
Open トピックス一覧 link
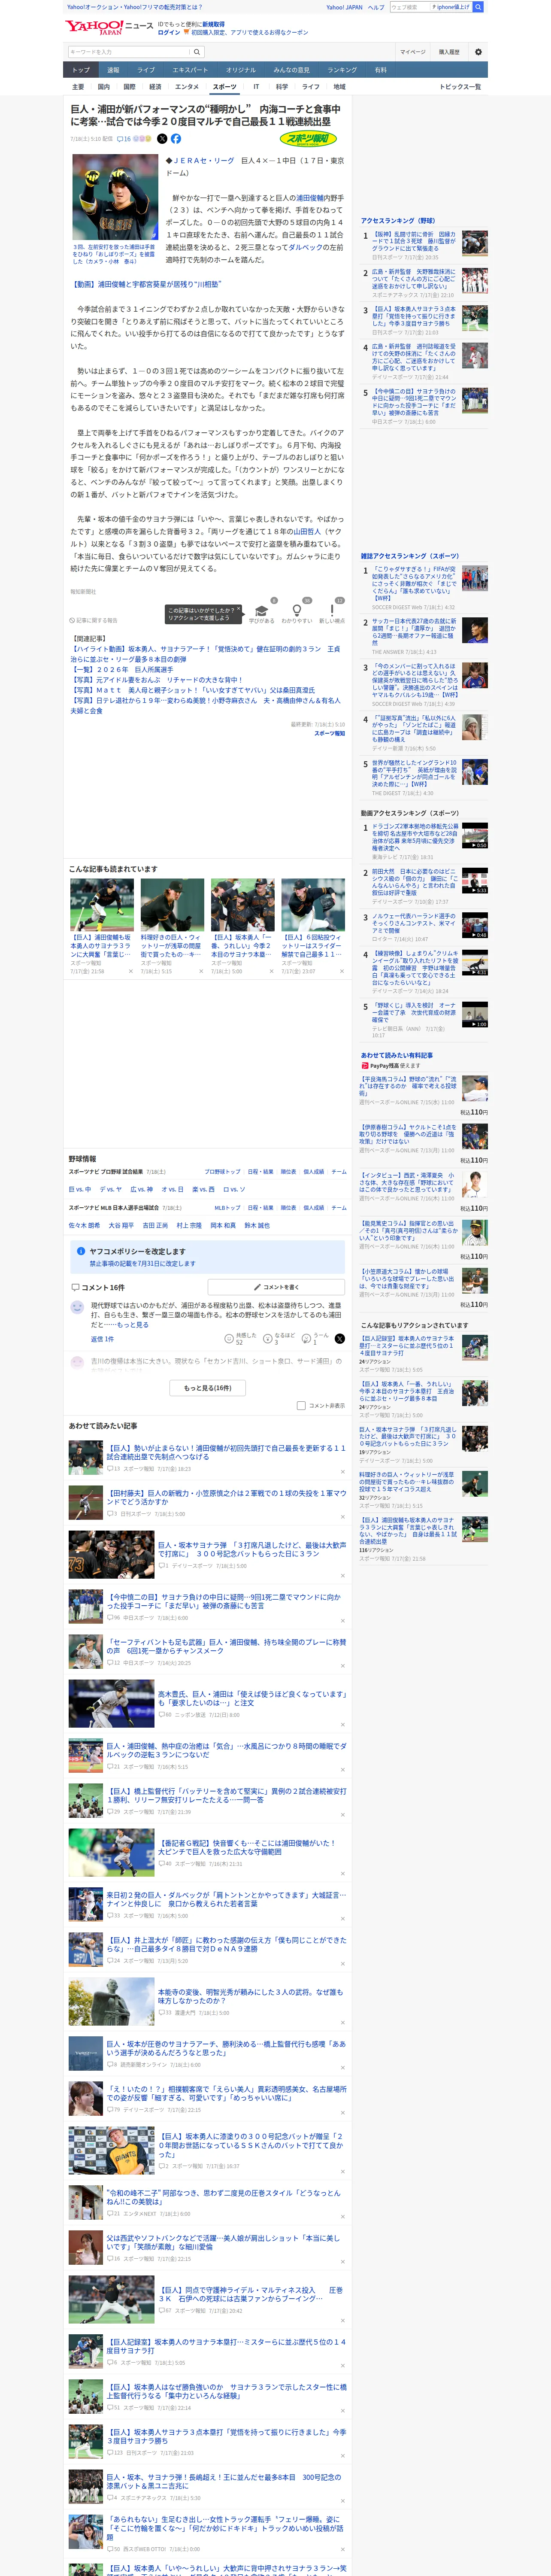[x=460, y=87]
